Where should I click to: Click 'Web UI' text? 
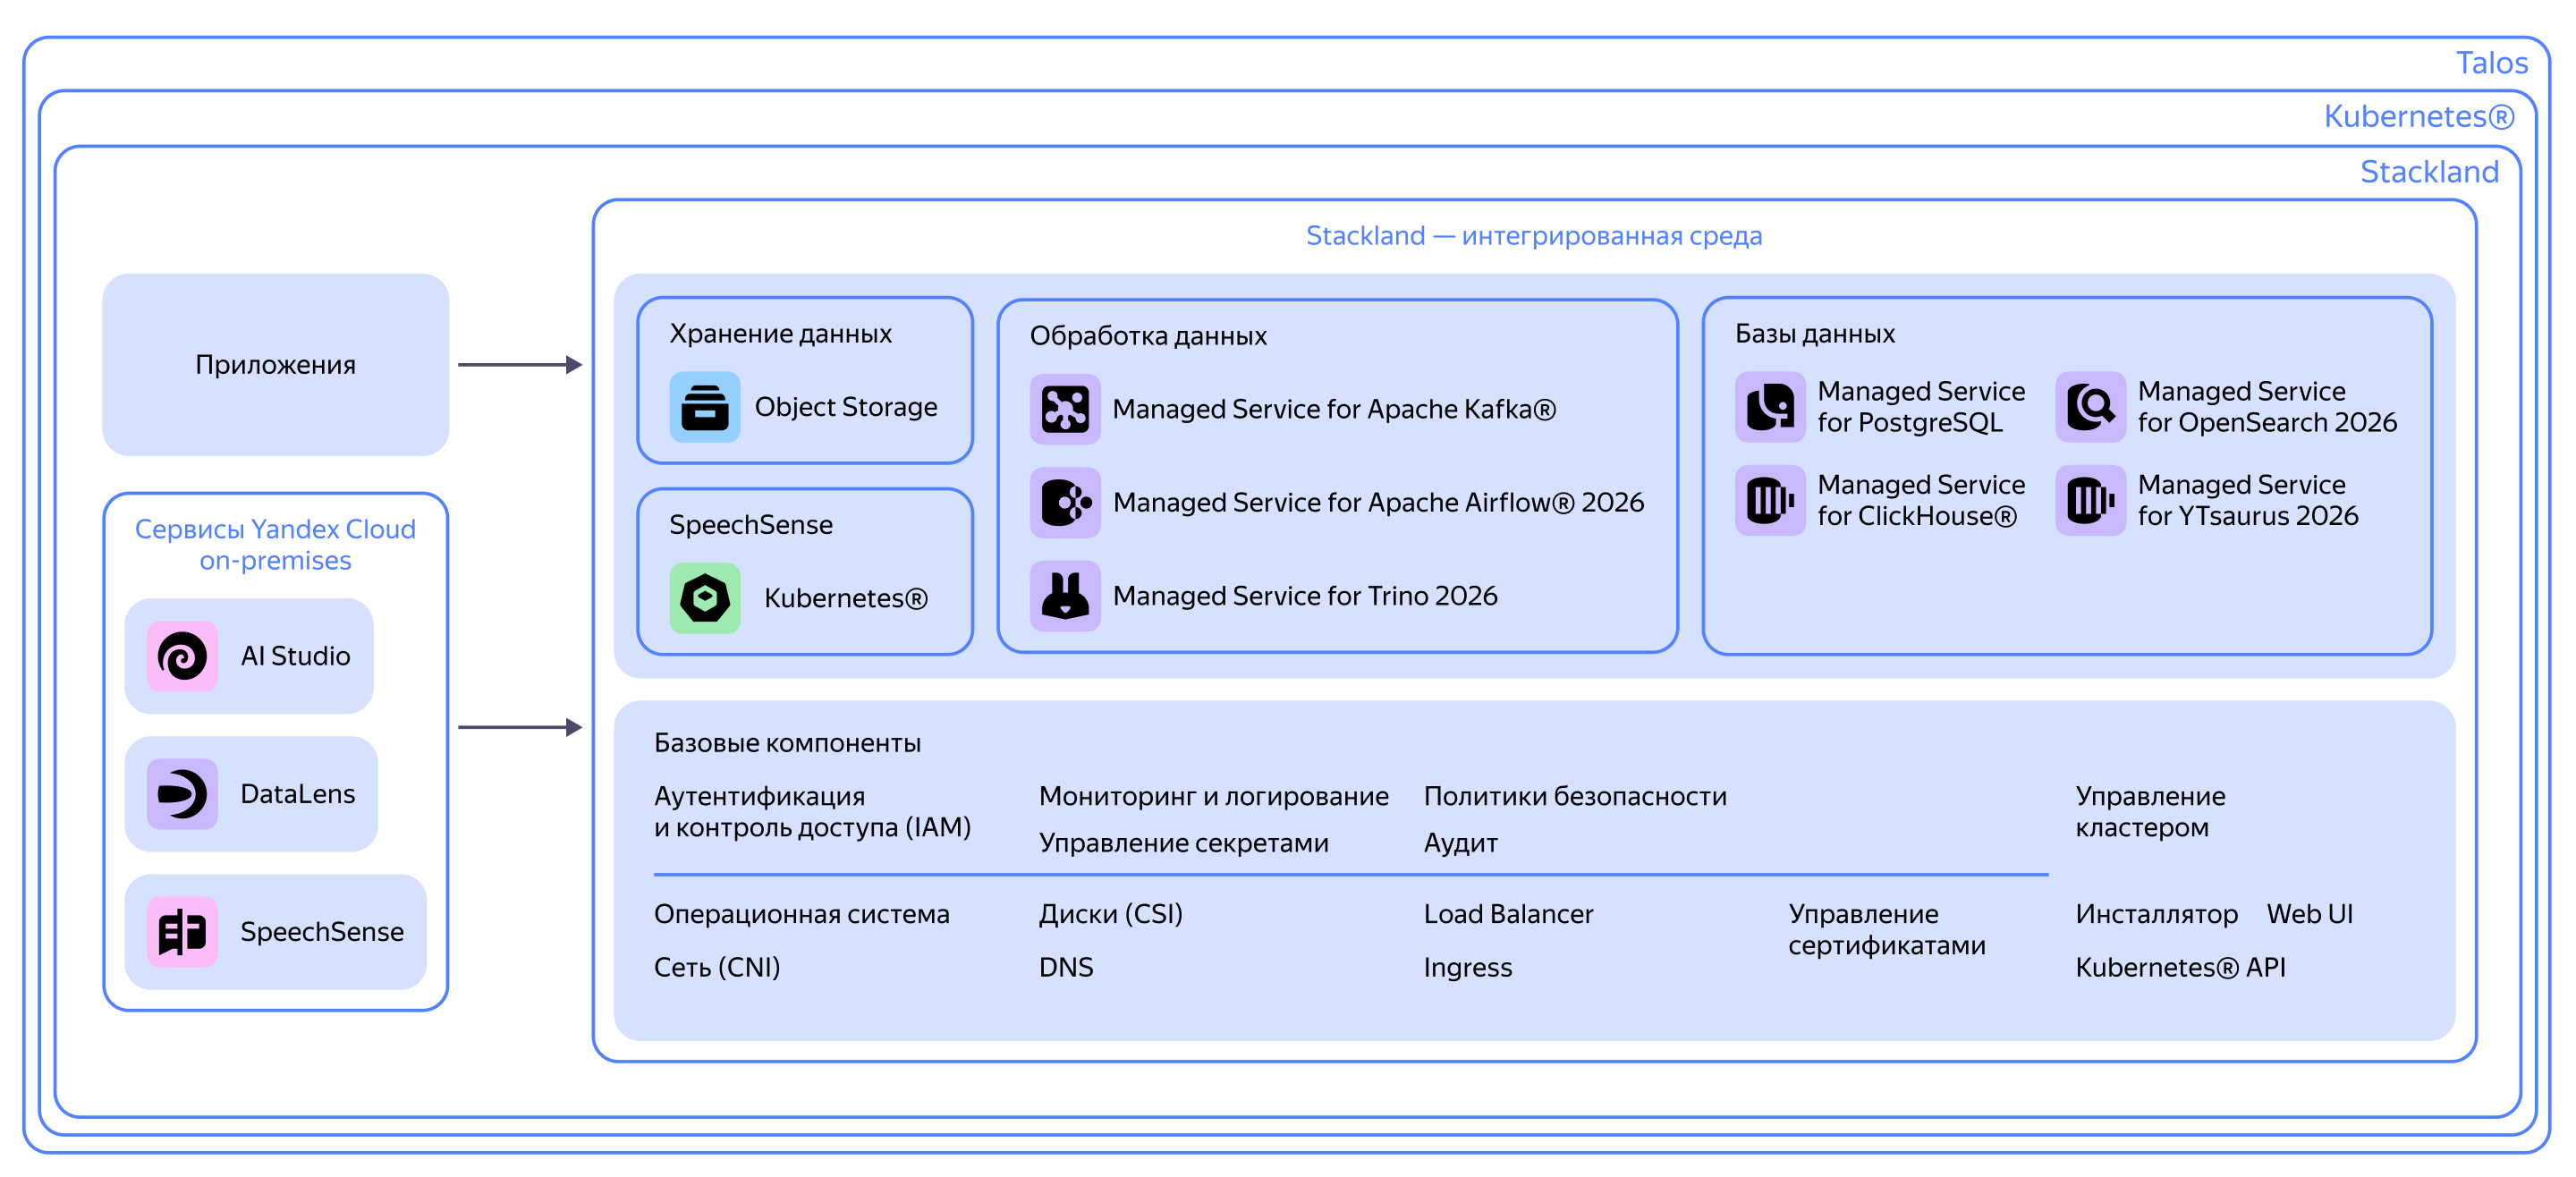click(x=2309, y=914)
